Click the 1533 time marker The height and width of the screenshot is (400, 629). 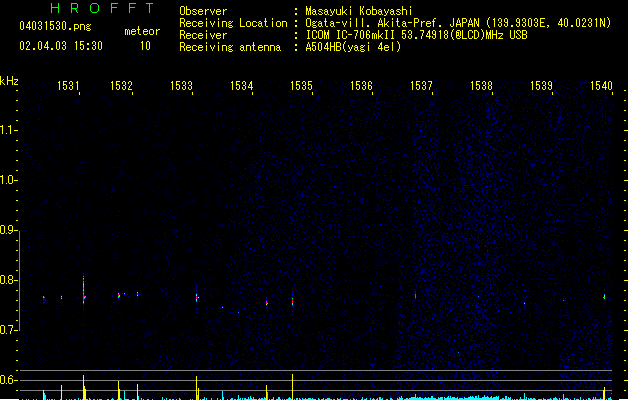pyautogui.click(x=181, y=86)
